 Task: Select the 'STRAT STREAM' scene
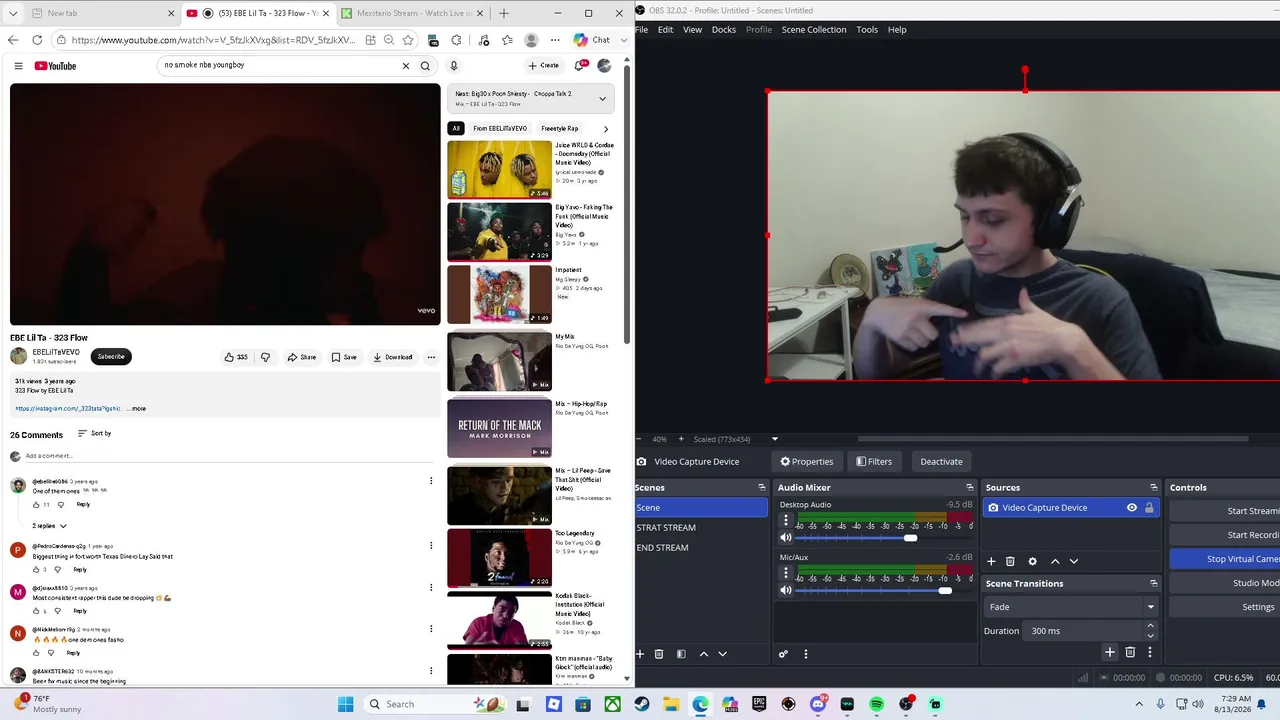701,528
